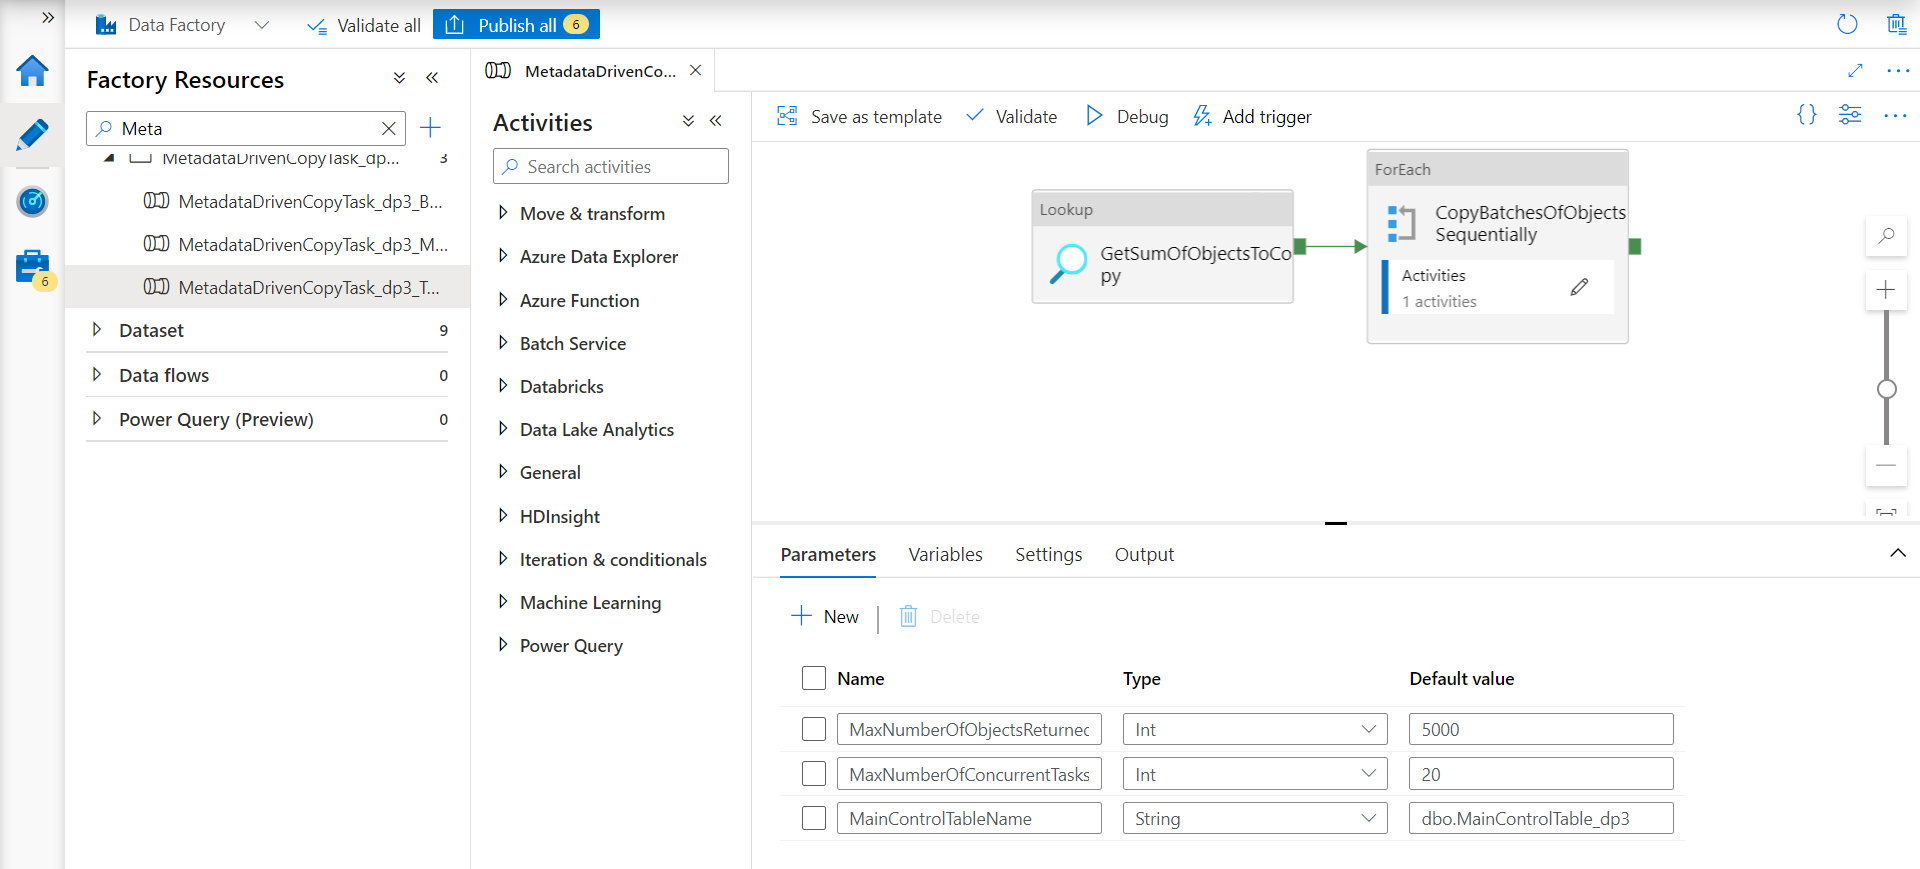Click the canvas zoom-in plus button

tap(1886, 290)
